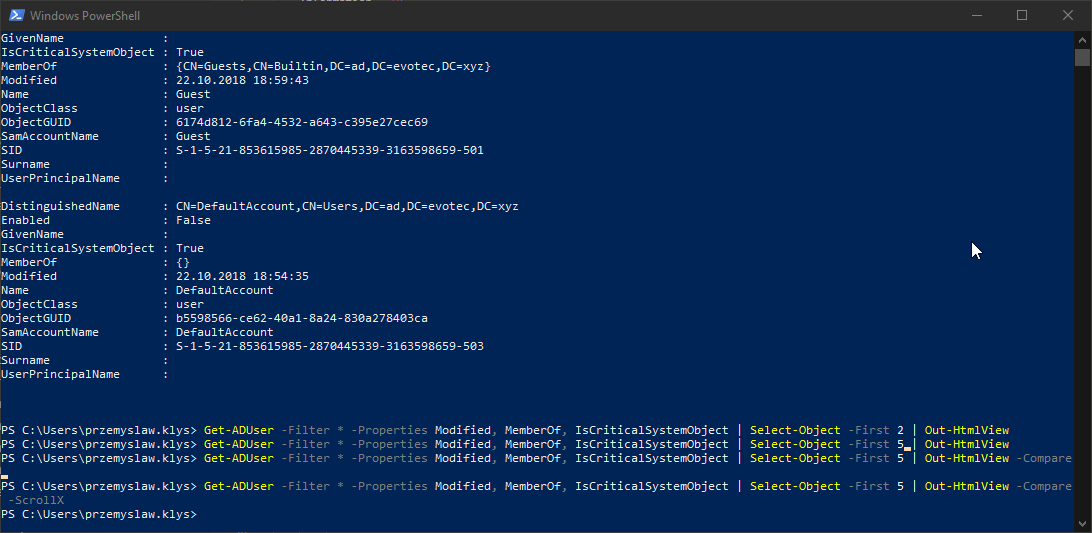Click the Windows PowerShell title text
1092x533 pixels.
coord(84,15)
